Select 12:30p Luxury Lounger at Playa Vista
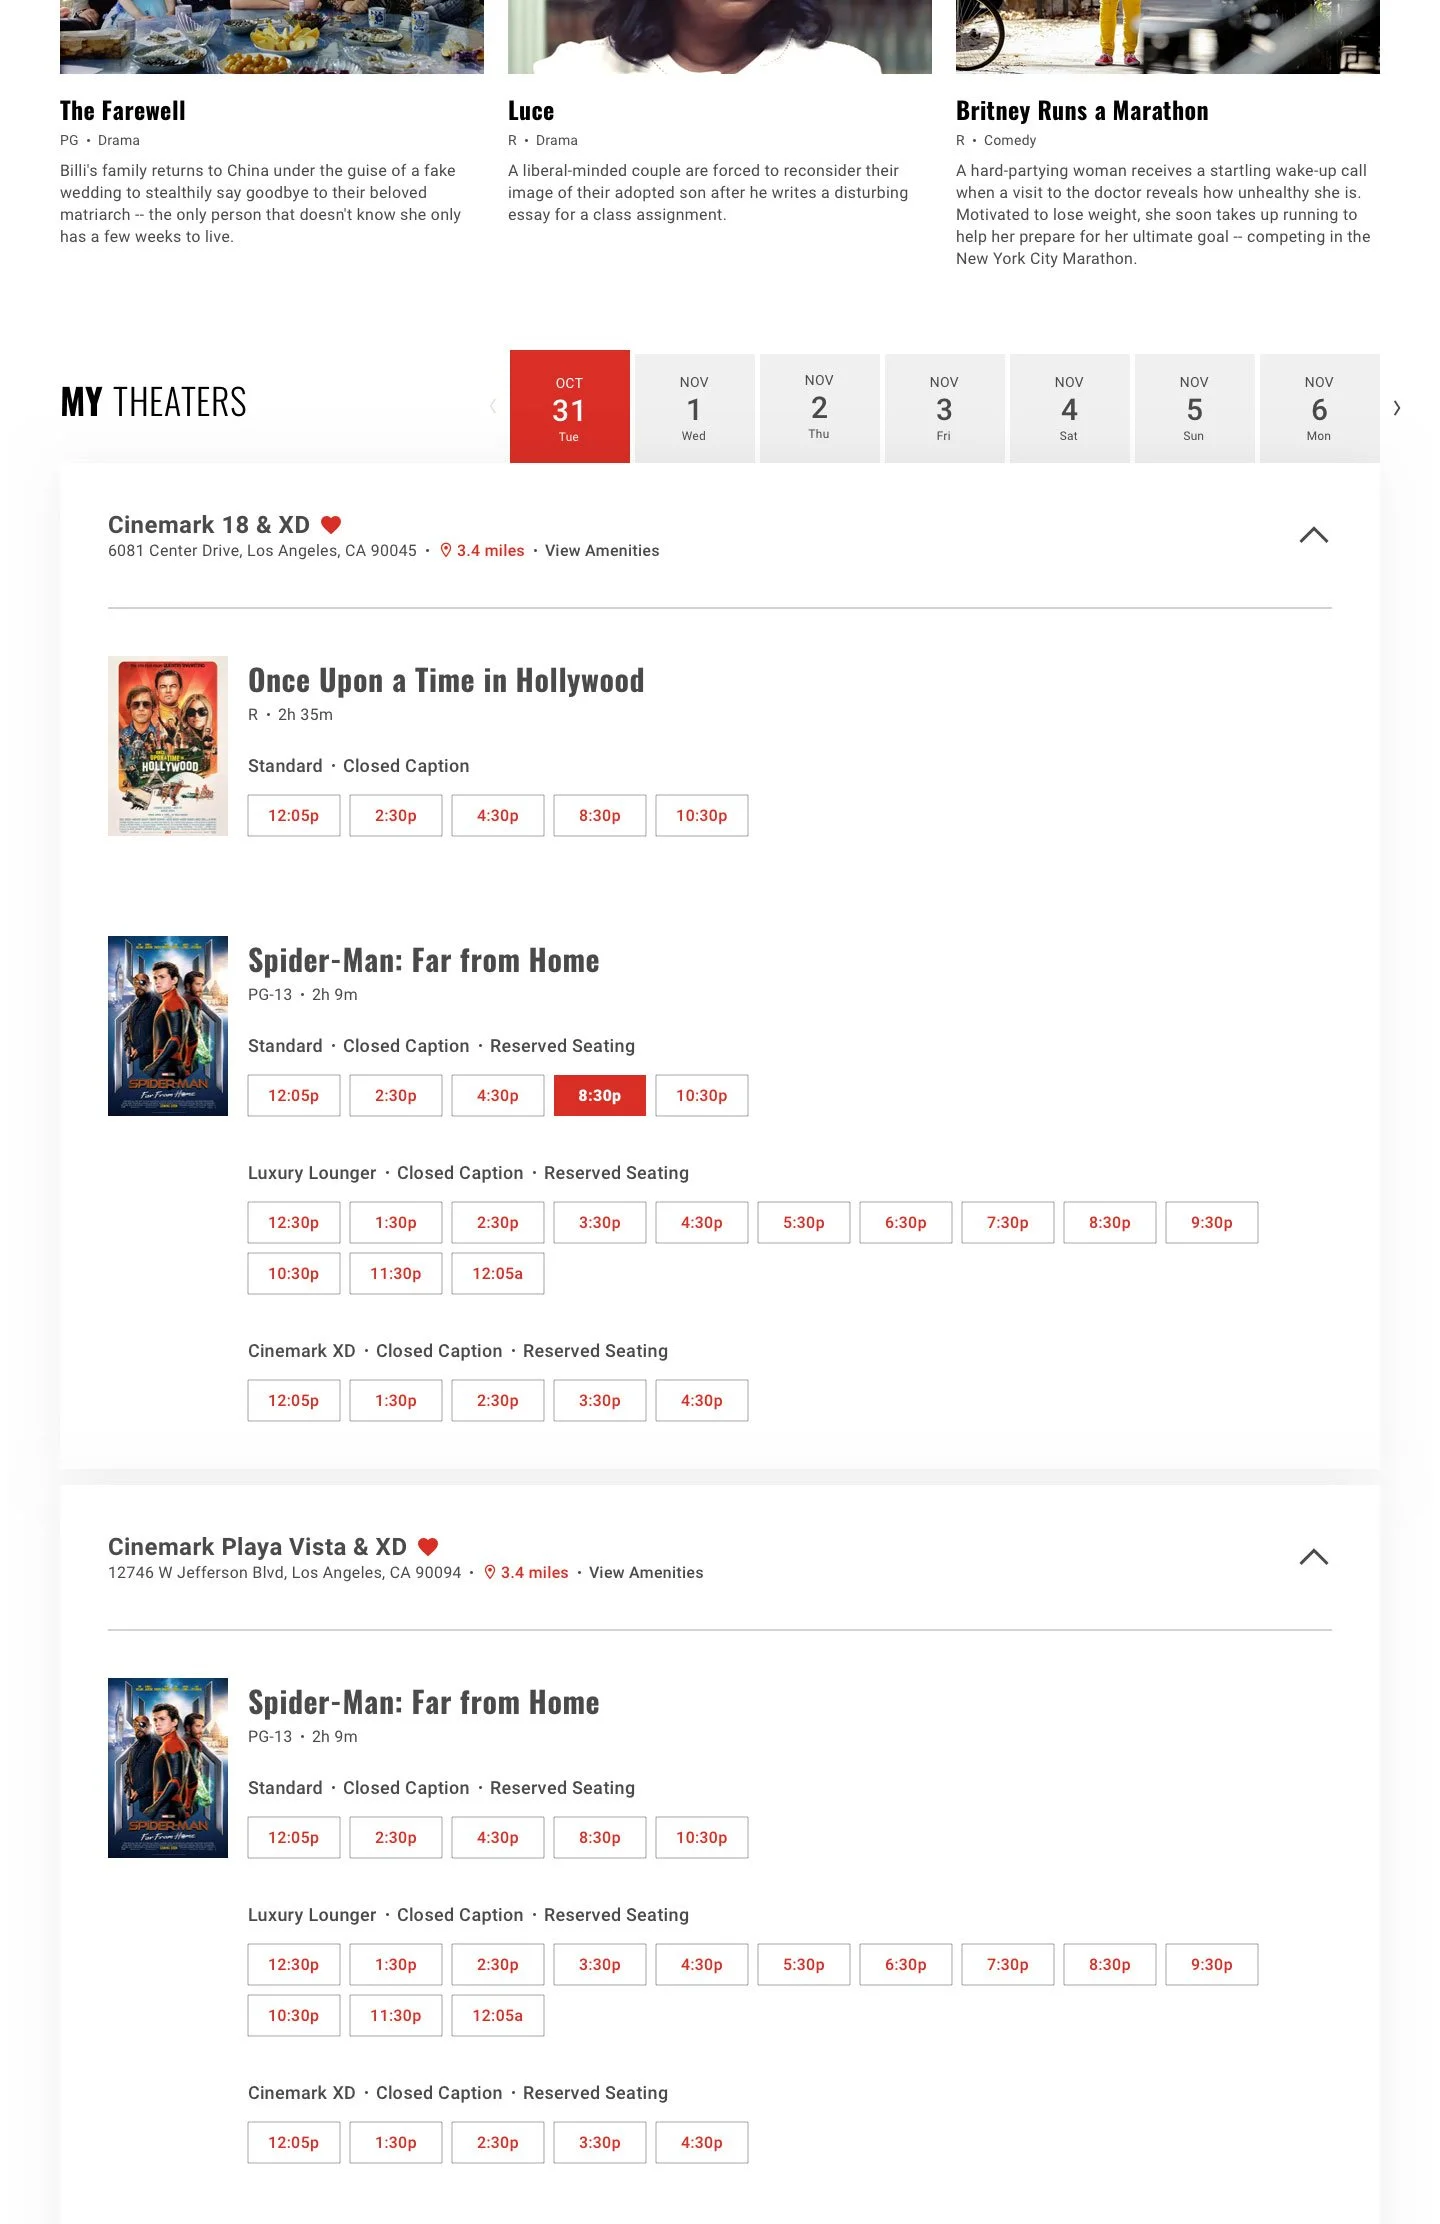Screen dimensions: 1440x2224 [294, 1965]
